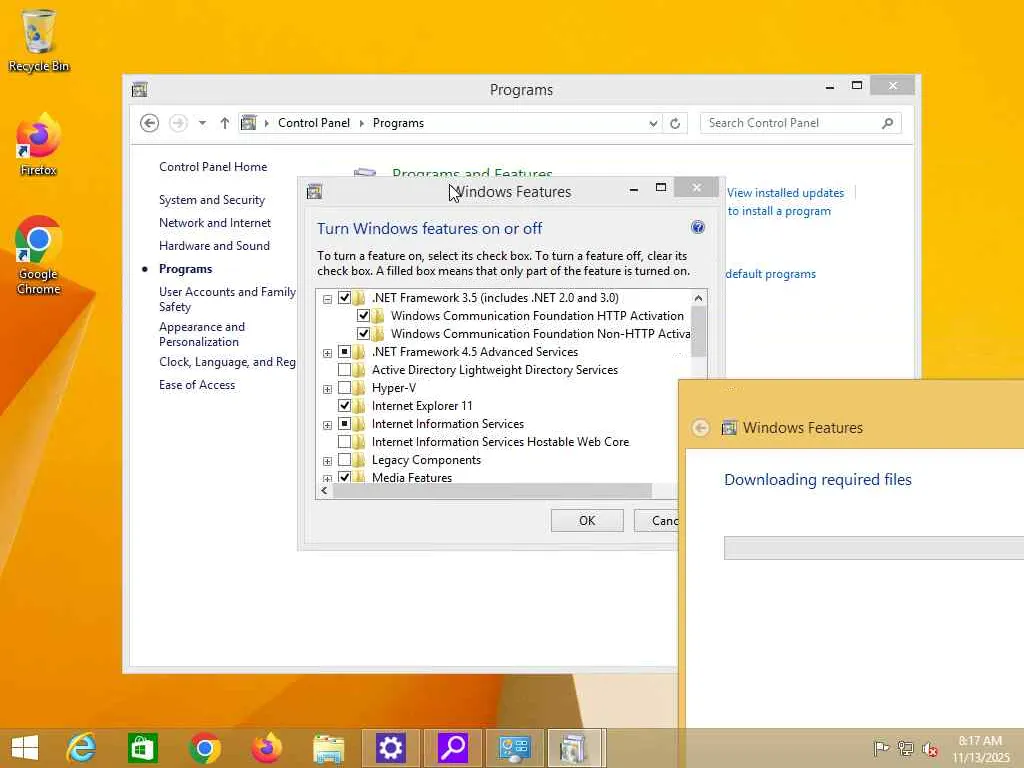Open User Accounts and Family Safety

pos(227,299)
